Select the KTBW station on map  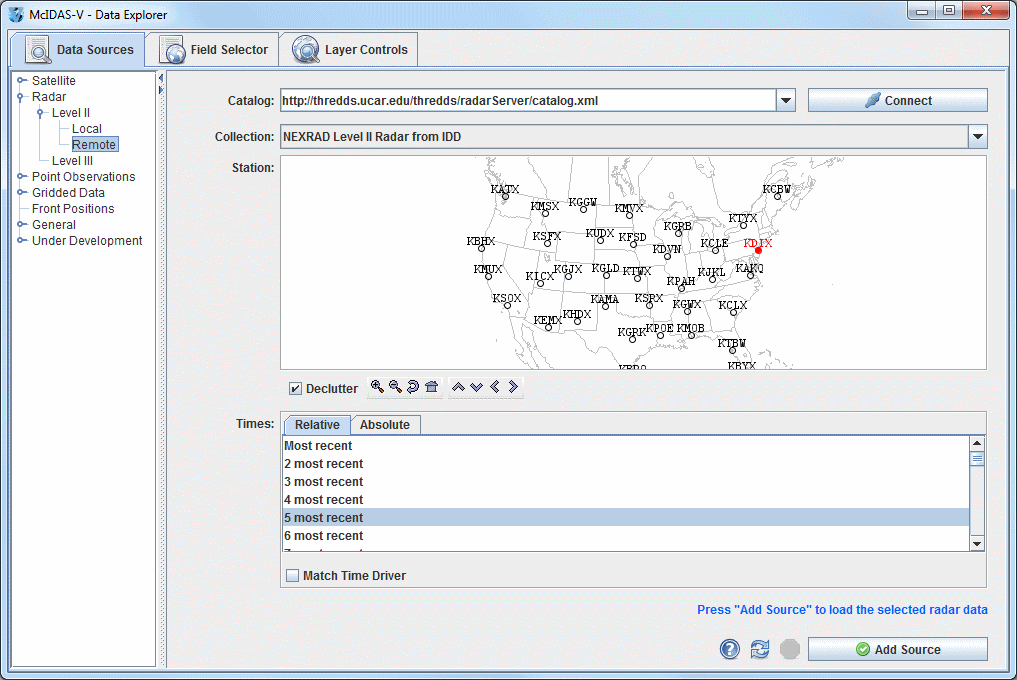coord(732,350)
